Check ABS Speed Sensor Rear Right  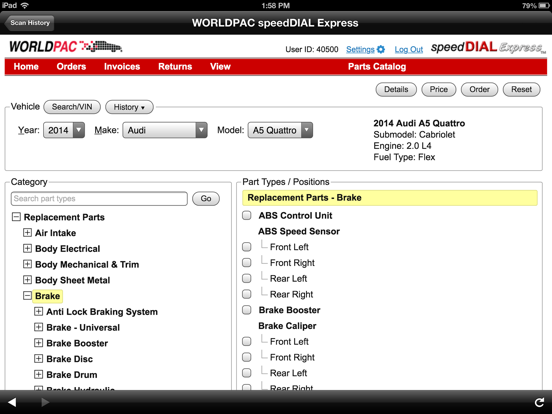tap(247, 294)
